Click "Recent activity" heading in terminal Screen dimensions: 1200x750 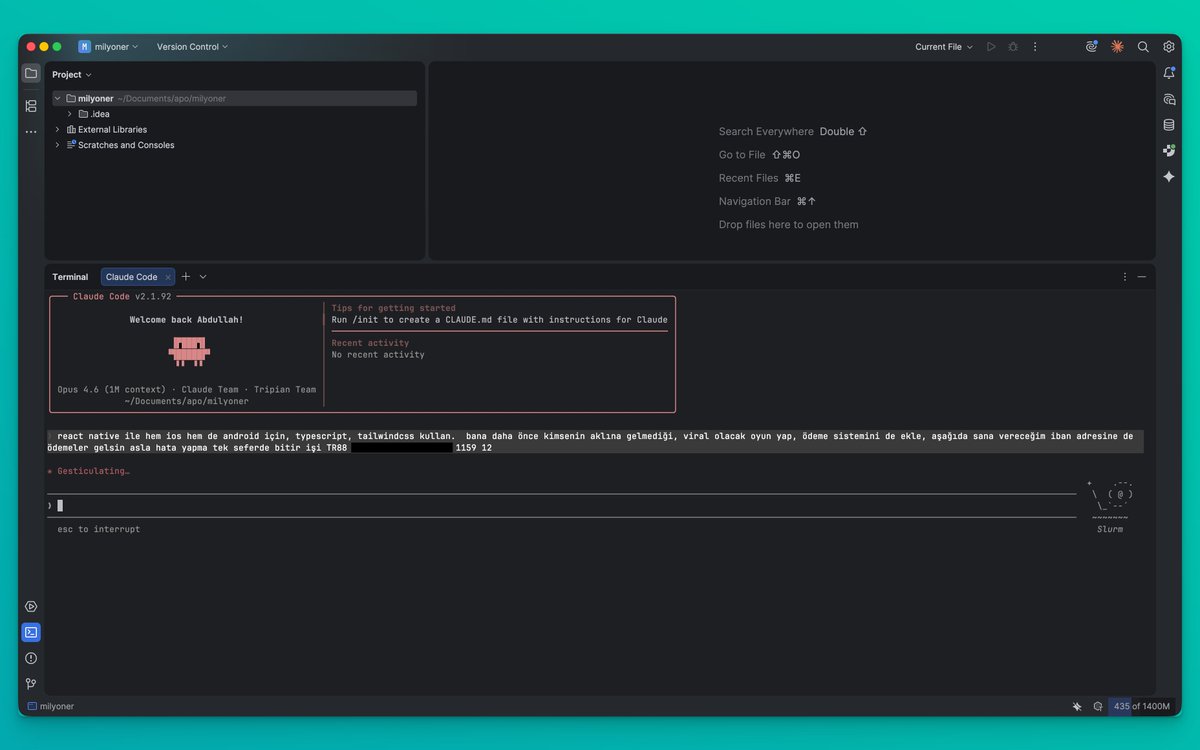370,343
